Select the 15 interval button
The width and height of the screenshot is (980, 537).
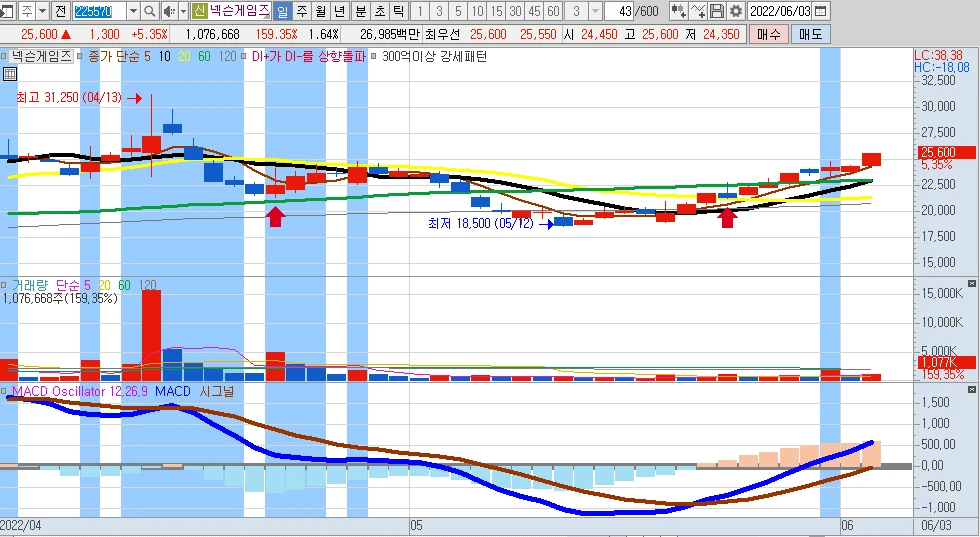(496, 11)
